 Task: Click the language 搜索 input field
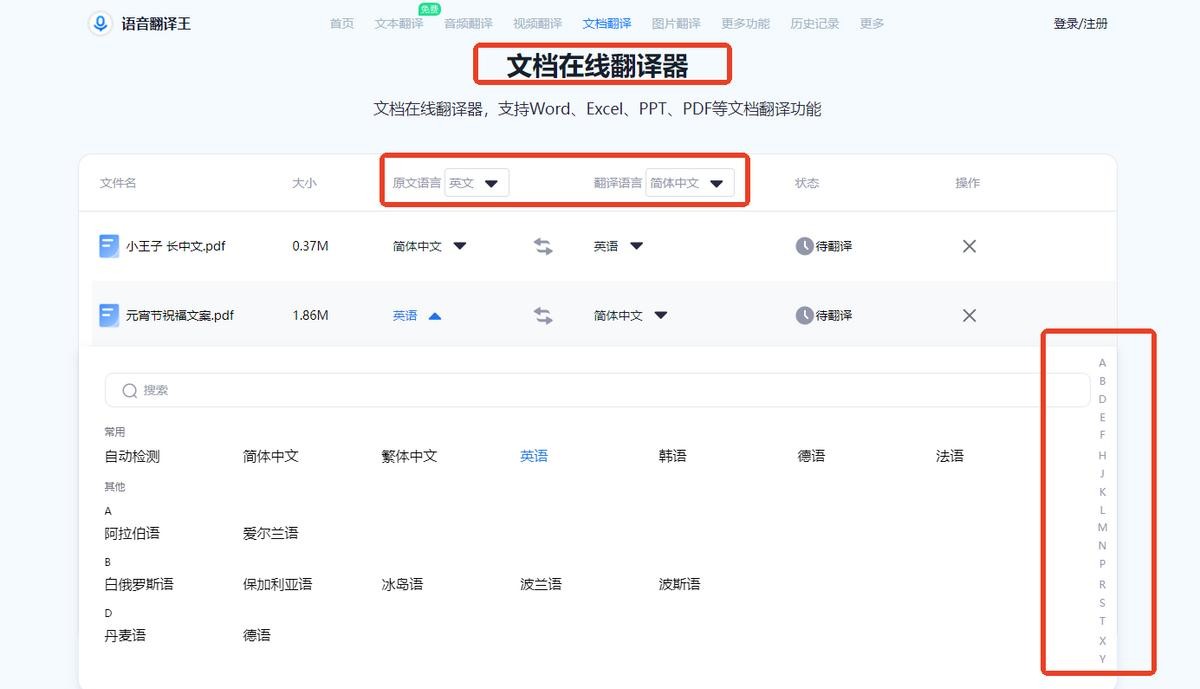600,391
